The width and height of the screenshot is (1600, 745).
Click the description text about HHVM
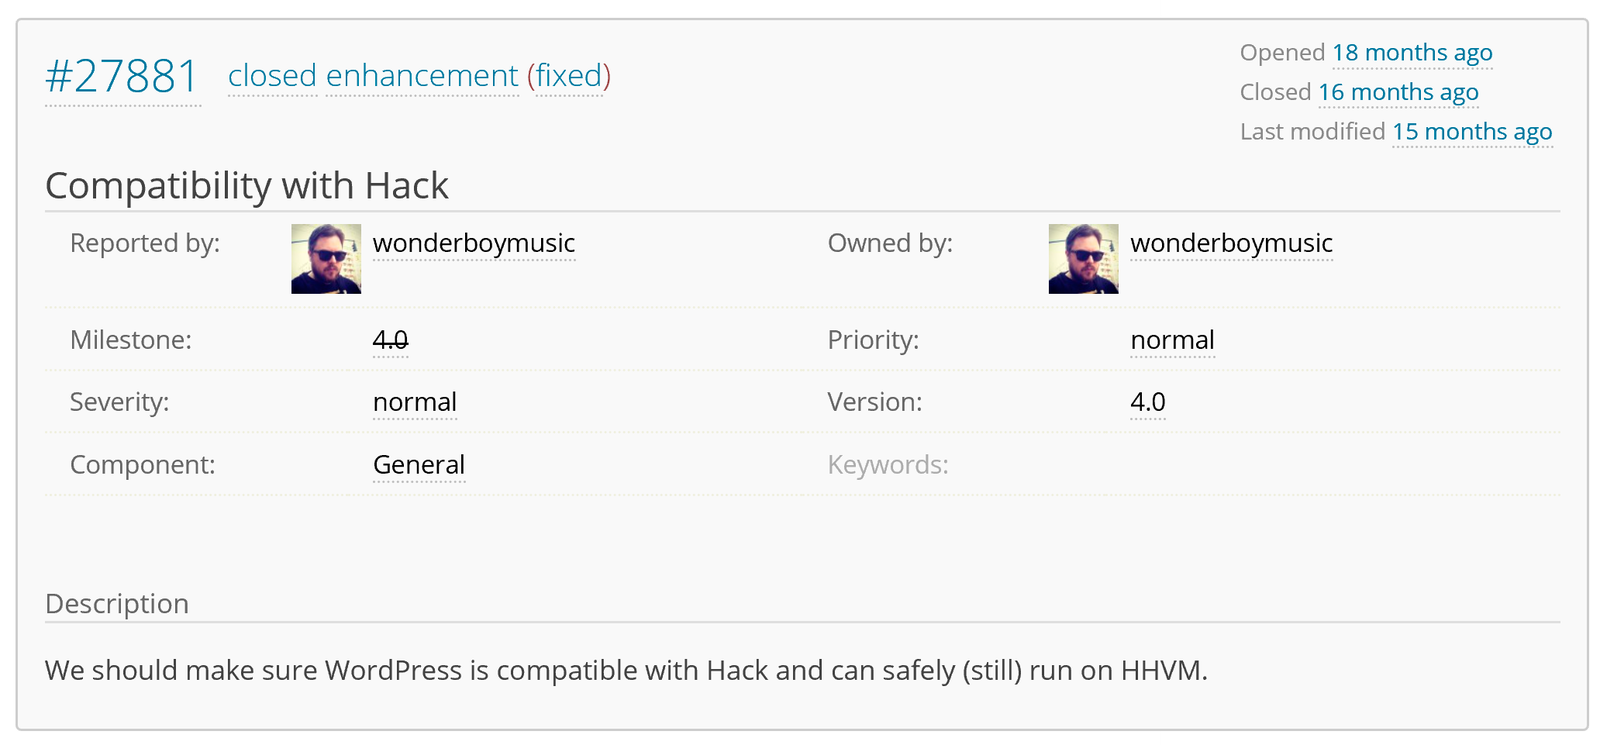click(x=626, y=670)
